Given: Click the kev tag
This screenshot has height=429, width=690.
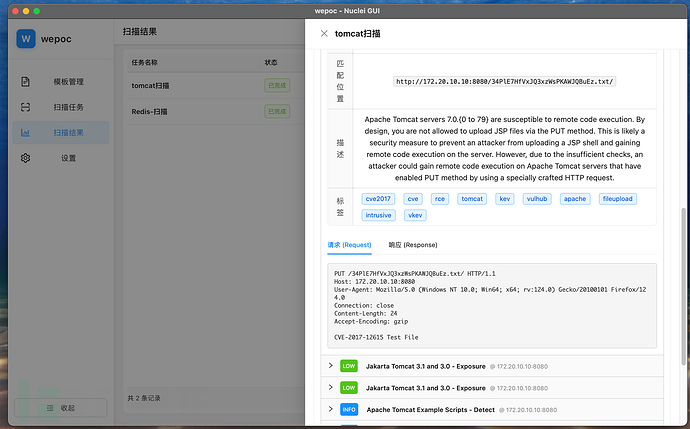Looking at the screenshot, I should [504, 199].
